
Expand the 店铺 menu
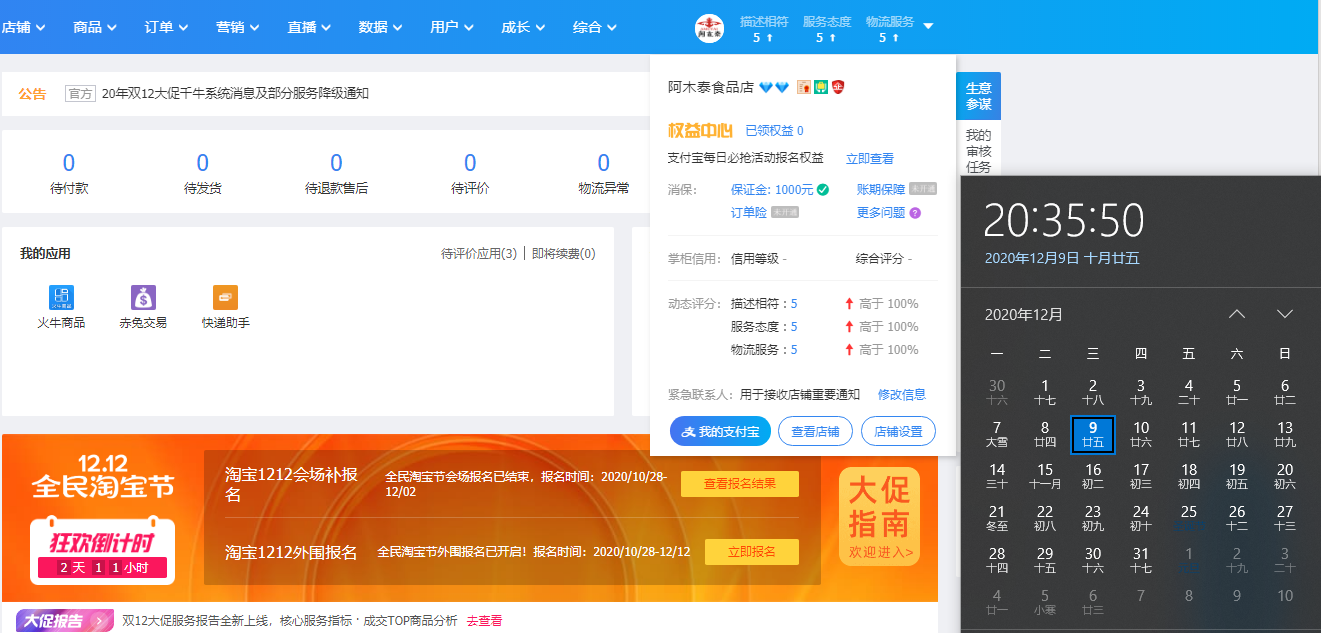point(24,27)
